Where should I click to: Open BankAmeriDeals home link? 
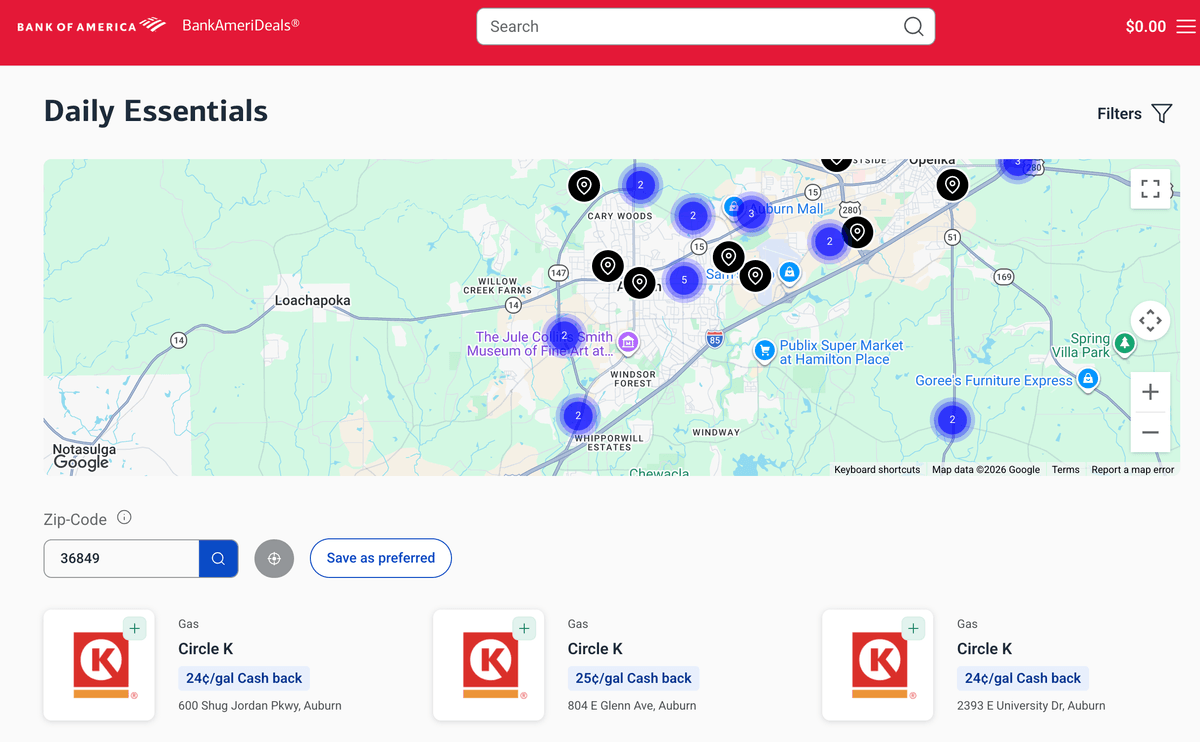(x=241, y=25)
